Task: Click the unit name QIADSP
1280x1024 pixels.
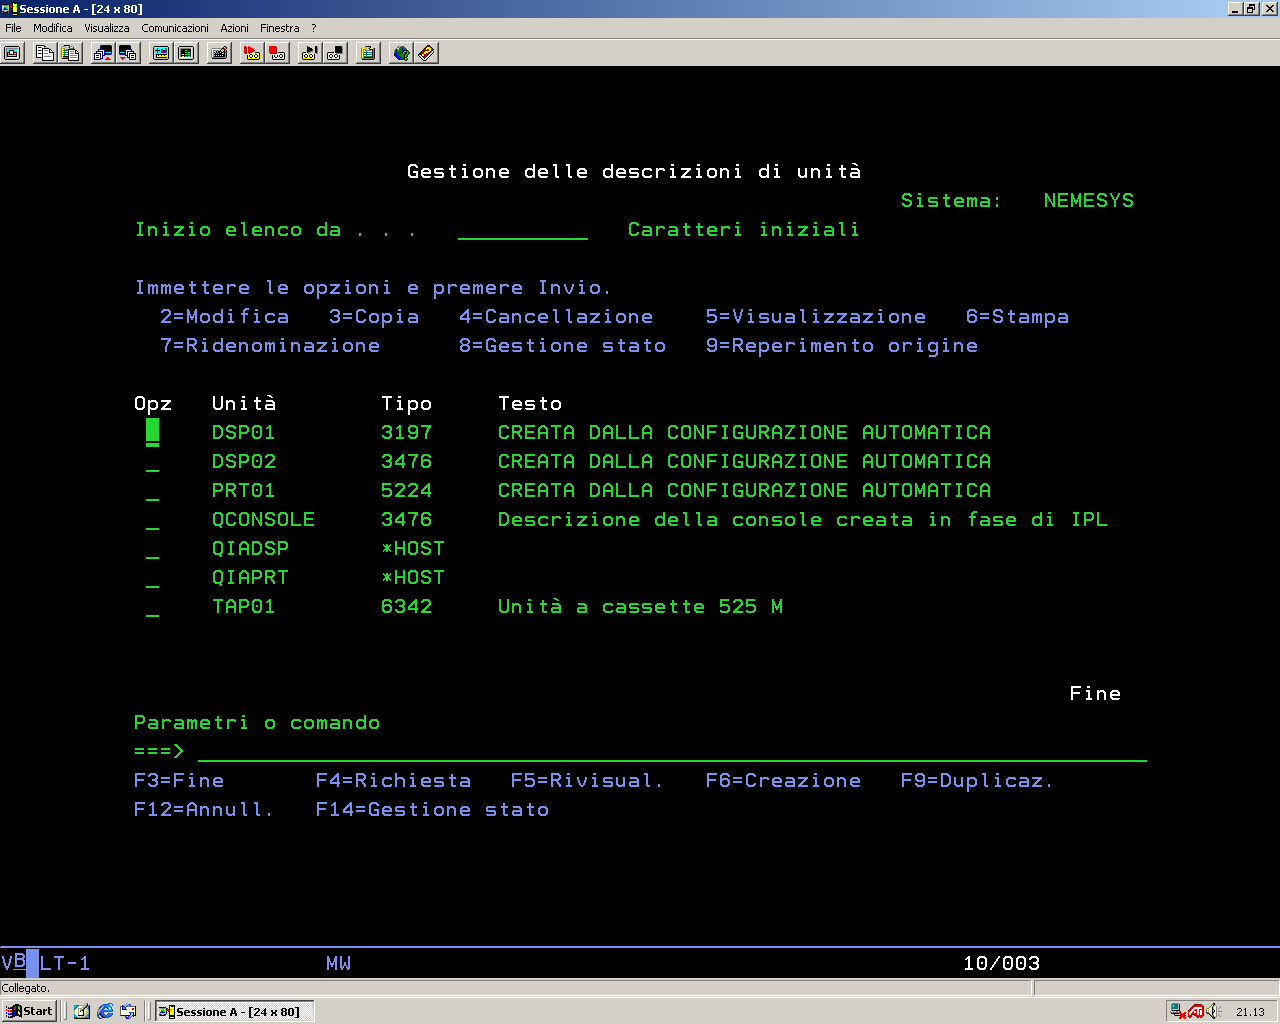Action: (250, 548)
